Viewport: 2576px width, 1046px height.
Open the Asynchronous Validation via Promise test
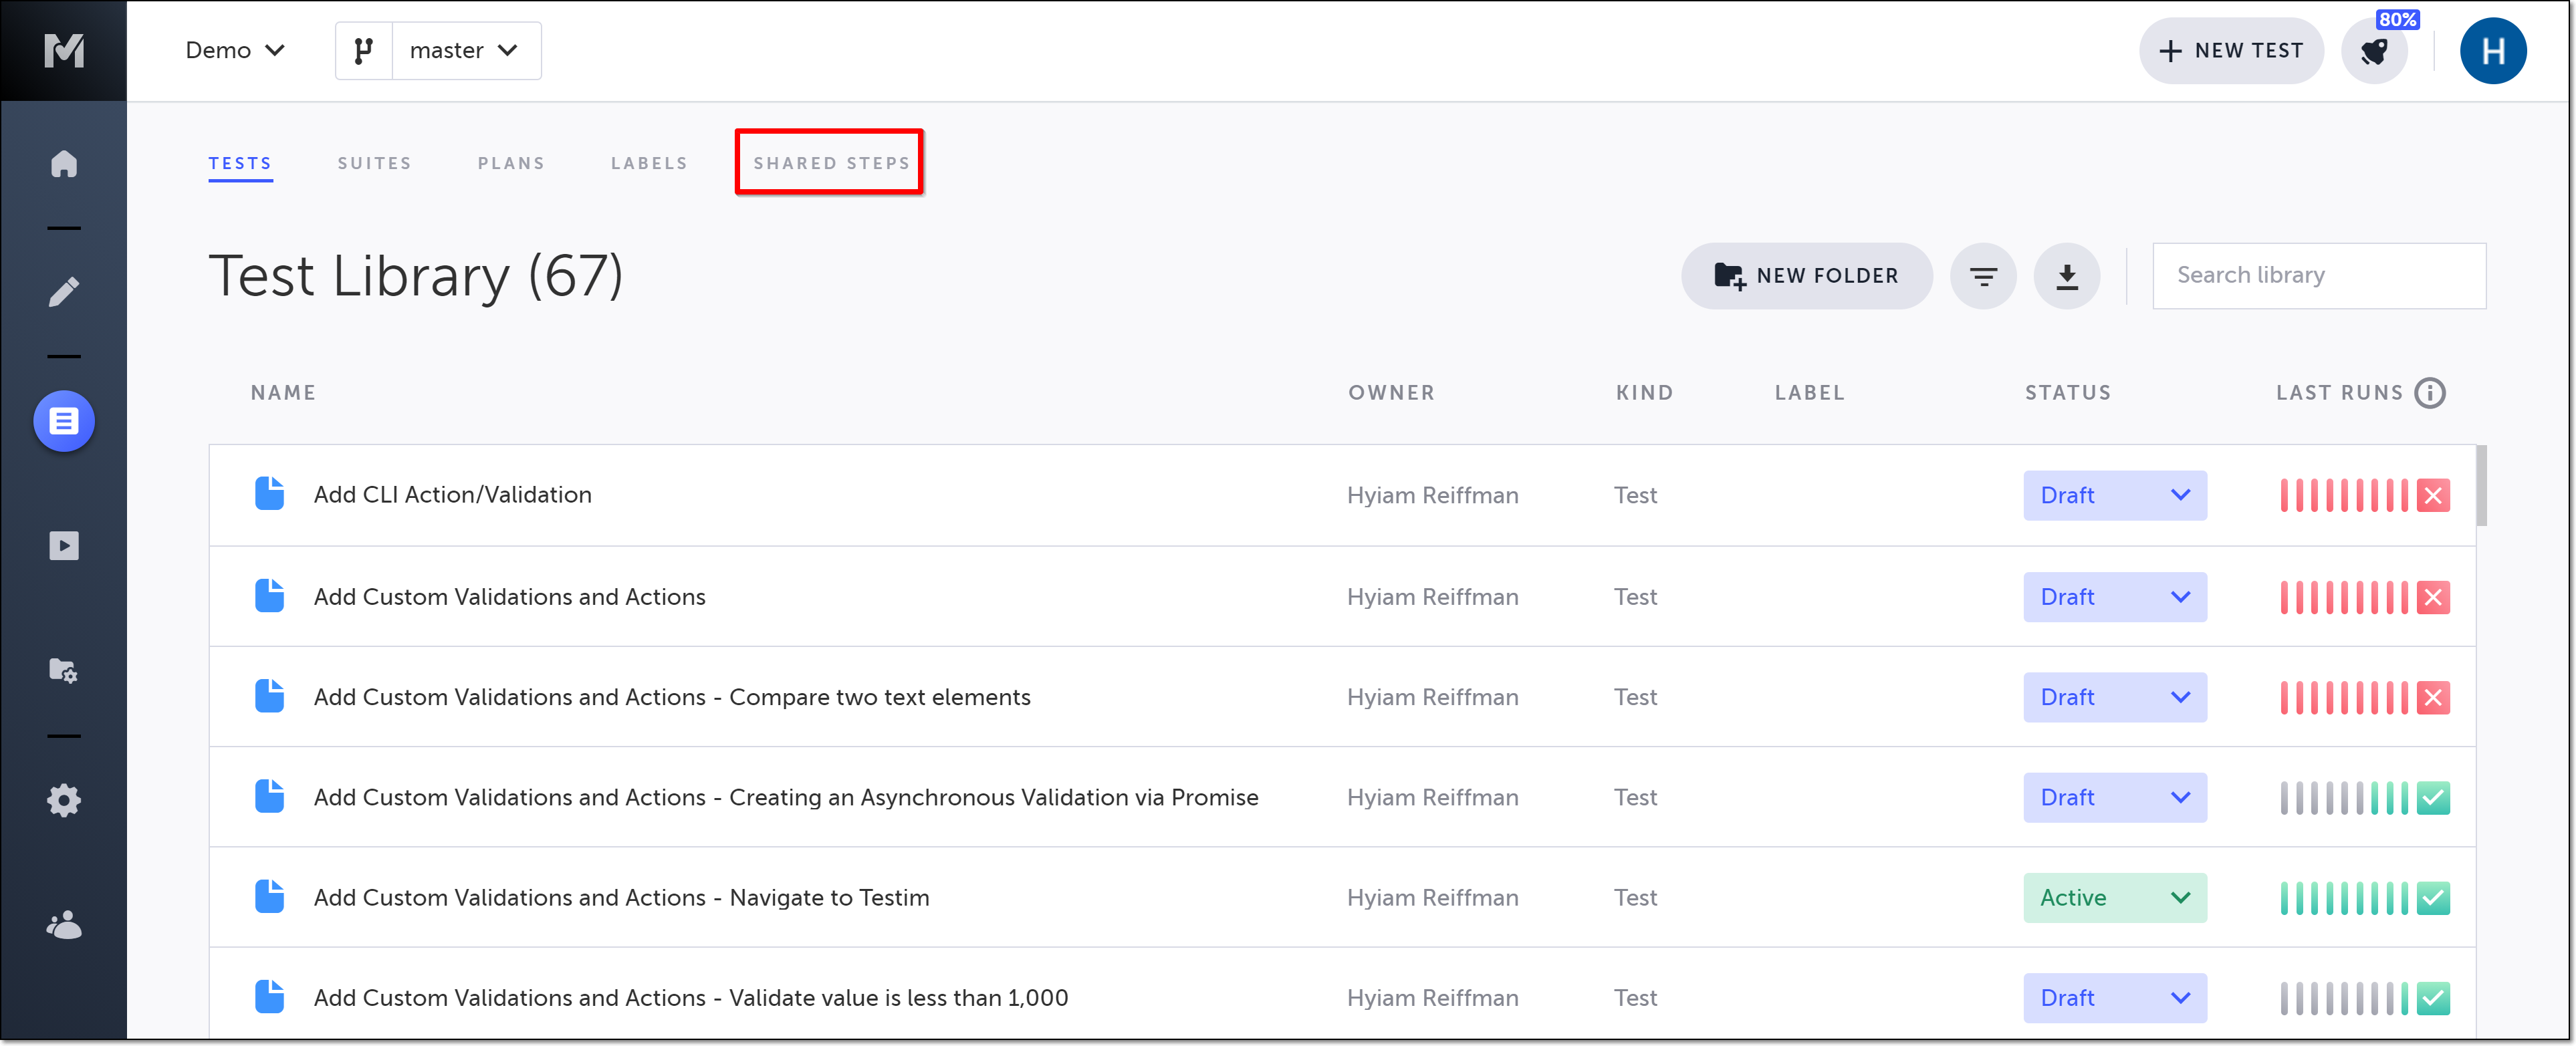point(786,798)
